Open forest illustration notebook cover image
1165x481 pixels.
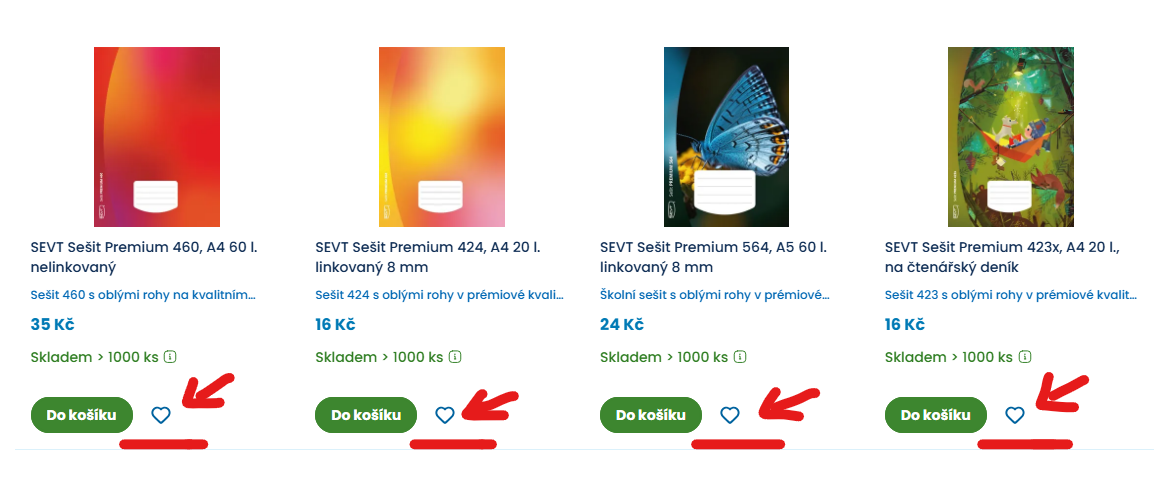tap(1010, 136)
